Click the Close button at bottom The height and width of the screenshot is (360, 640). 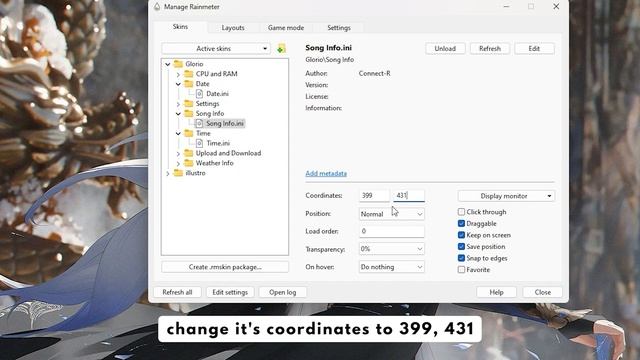(542, 292)
